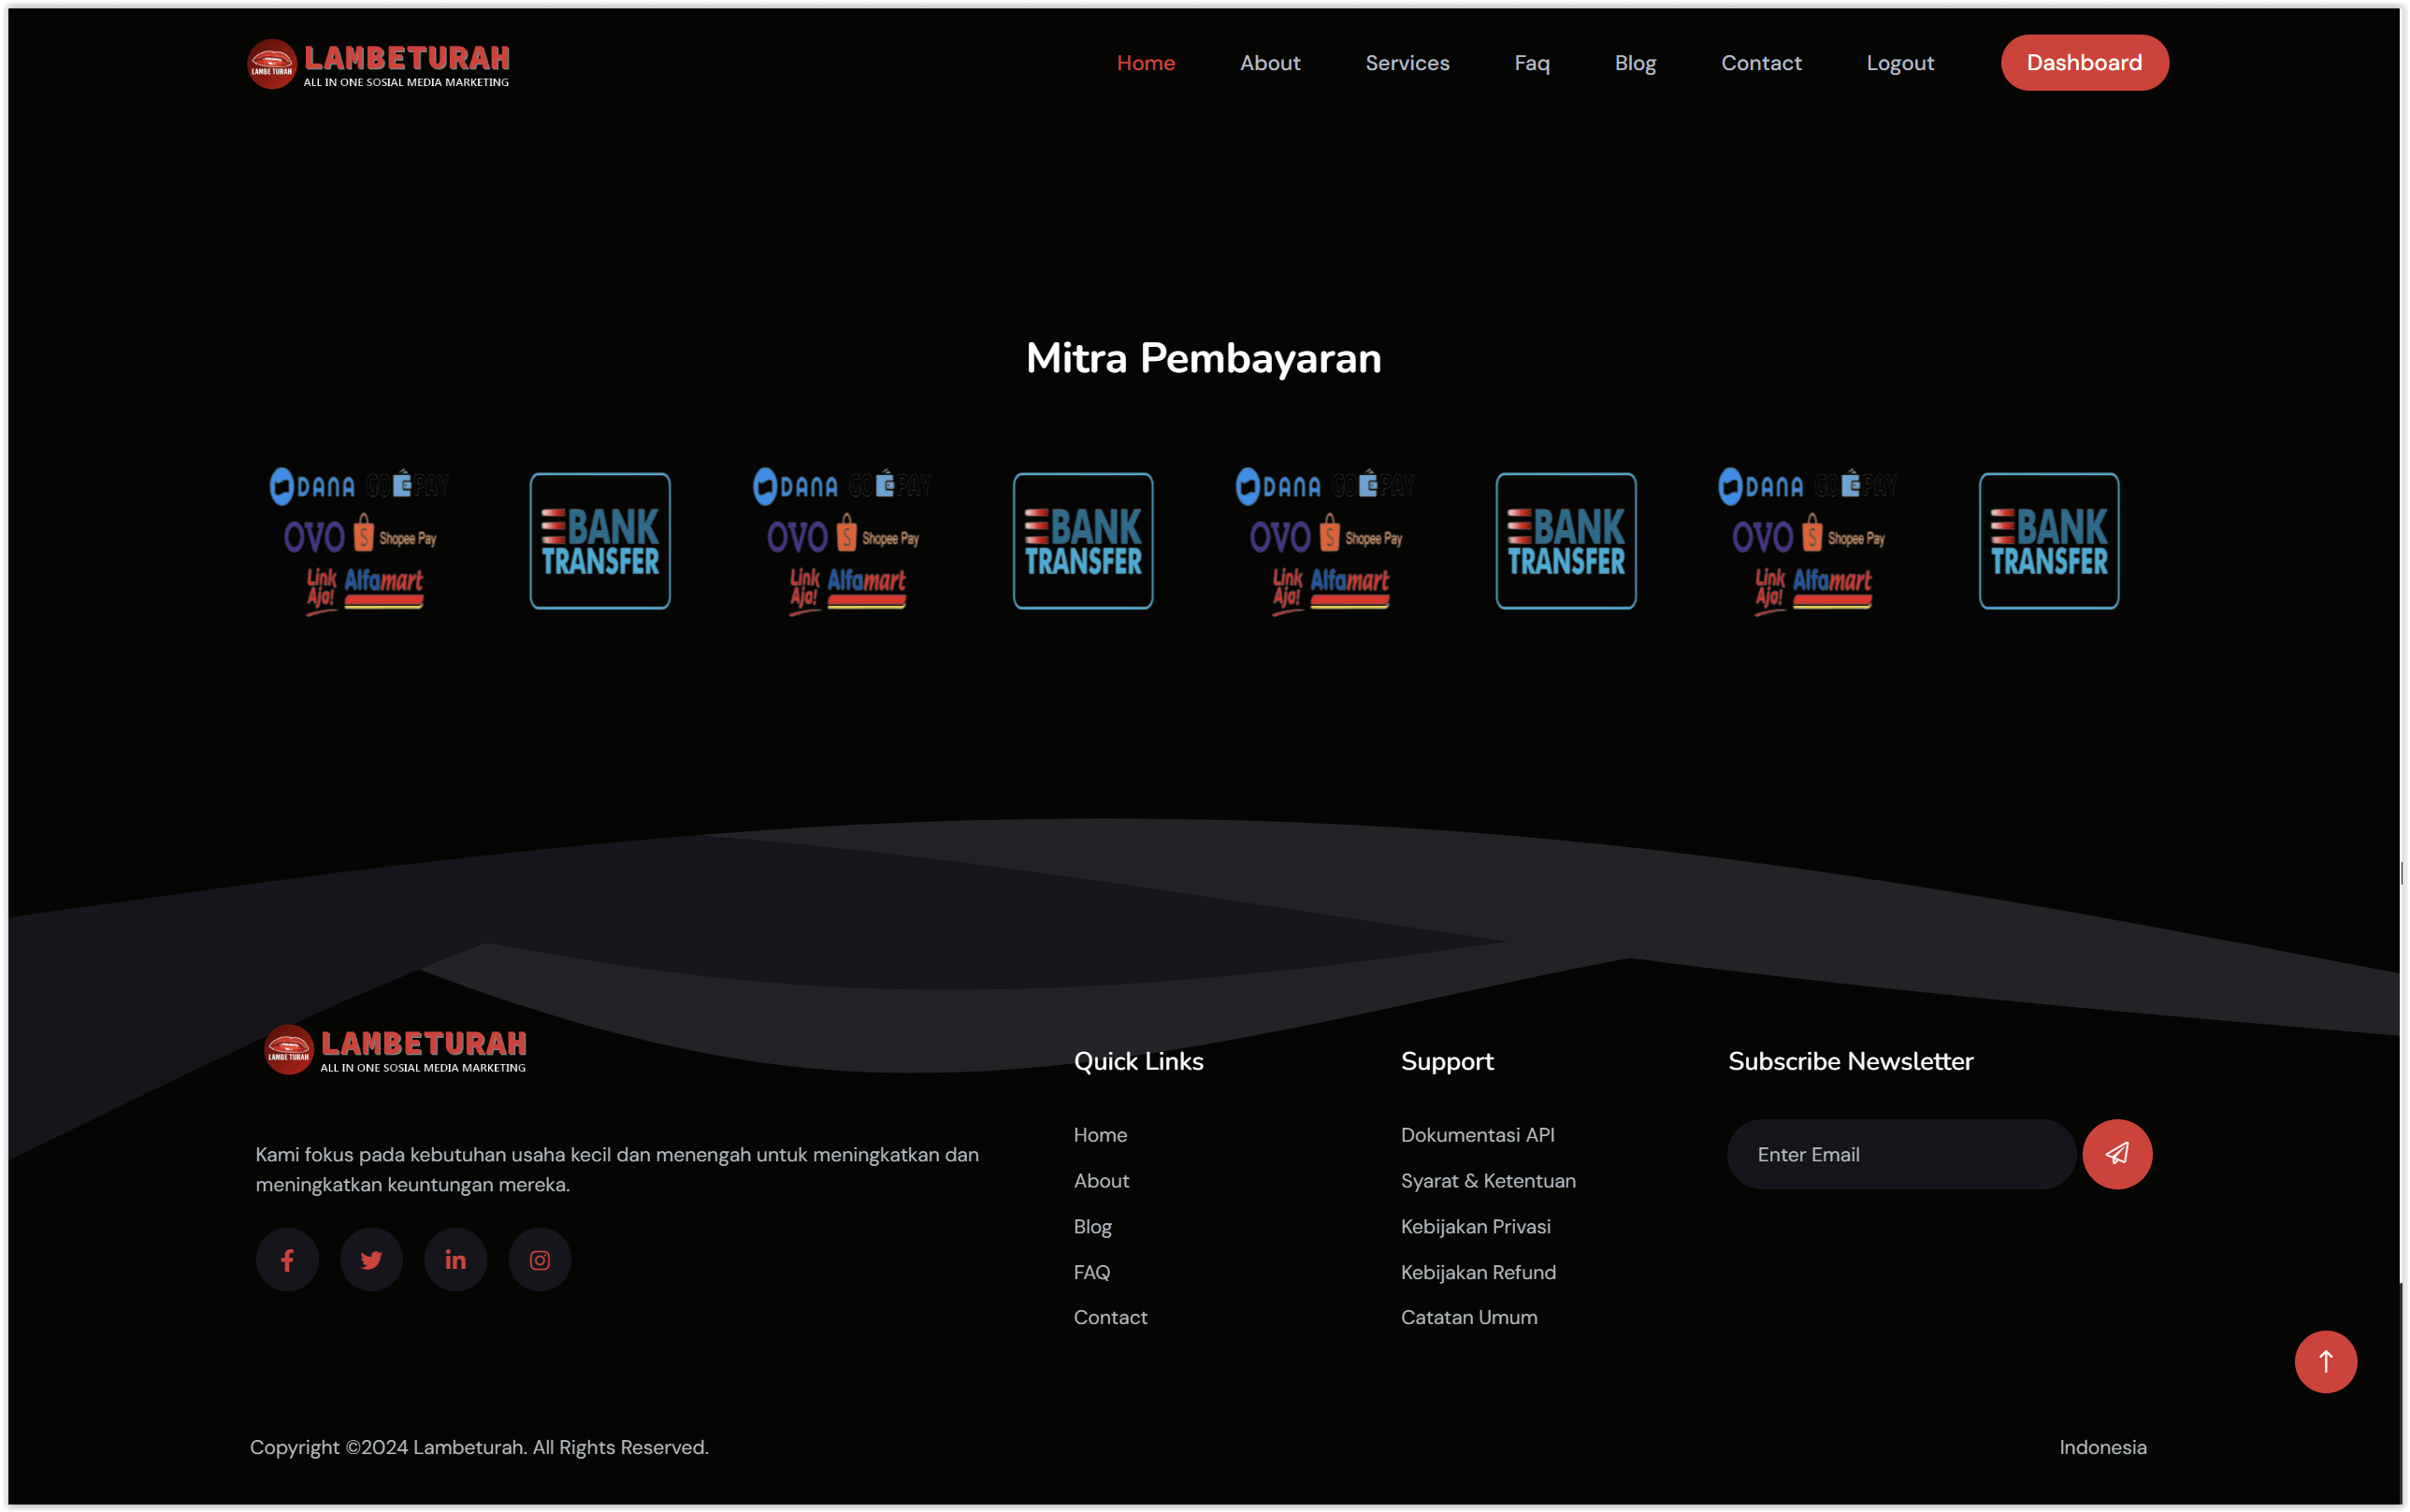The width and height of the screenshot is (2410, 1512).
Task: Open the Instagram social icon
Action: pyautogui.click(x=539, y=1259)
